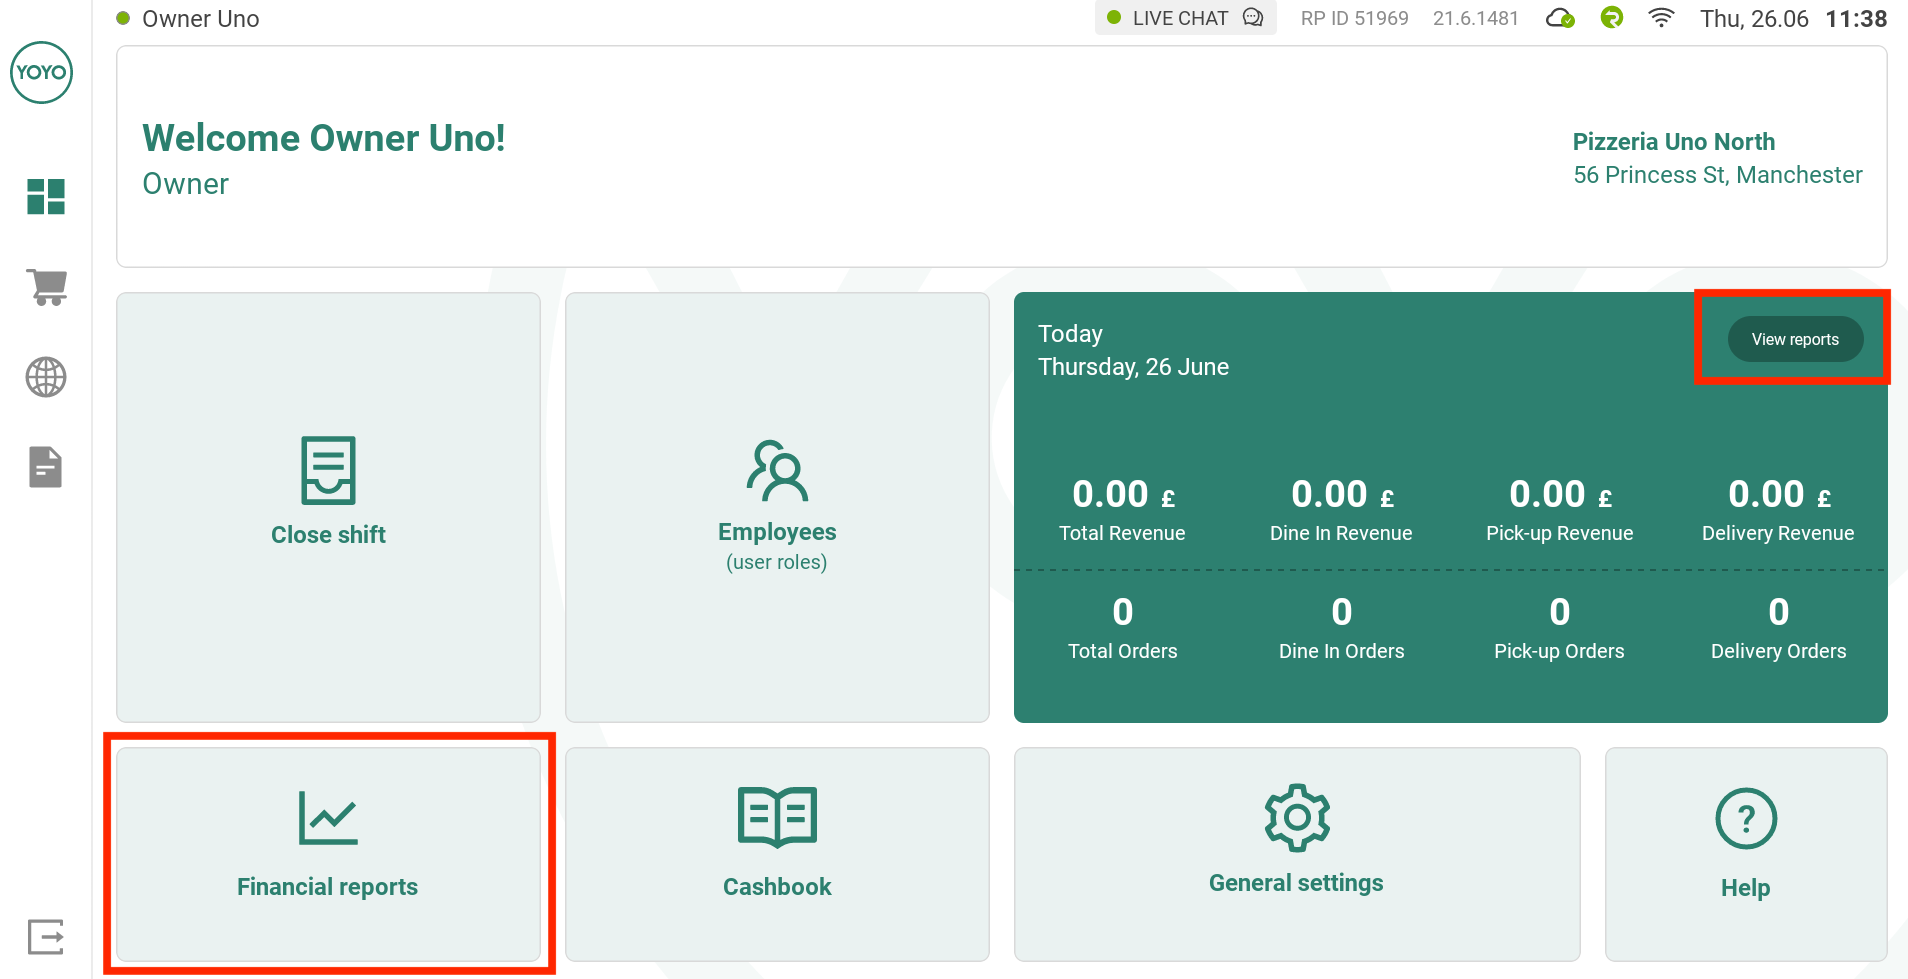Screen dimensions: 1908x979
Task: Click the YOYO logo in sidebar
Action: point(41,72)
